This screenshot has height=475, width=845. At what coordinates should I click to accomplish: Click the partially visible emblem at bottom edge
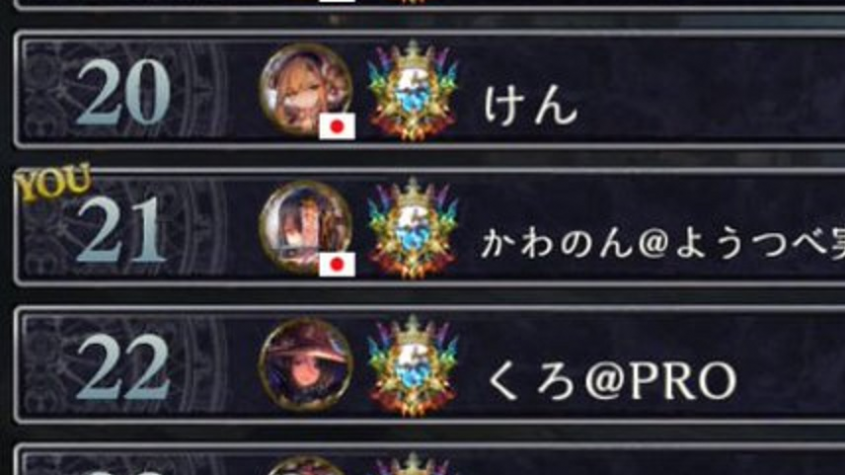pyautogui.click(x=412, y=464)
